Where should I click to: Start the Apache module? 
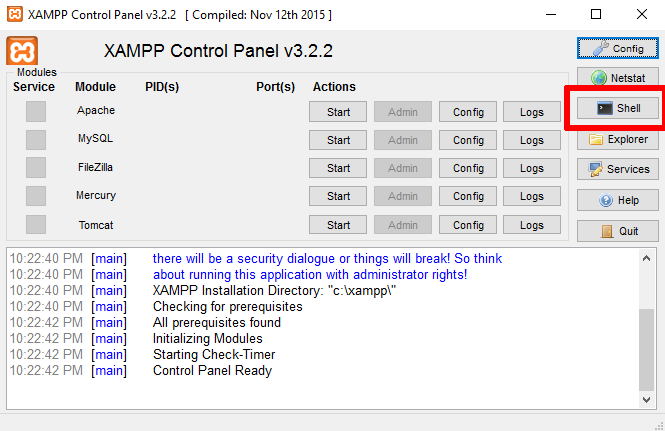(338, 112)
